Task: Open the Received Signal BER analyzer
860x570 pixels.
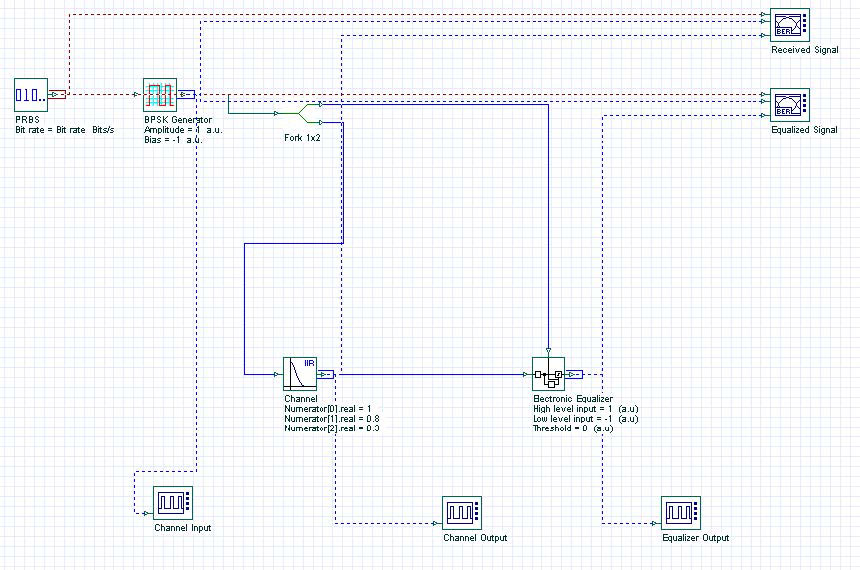Action: pyautogui.click(x=790, y=25)
